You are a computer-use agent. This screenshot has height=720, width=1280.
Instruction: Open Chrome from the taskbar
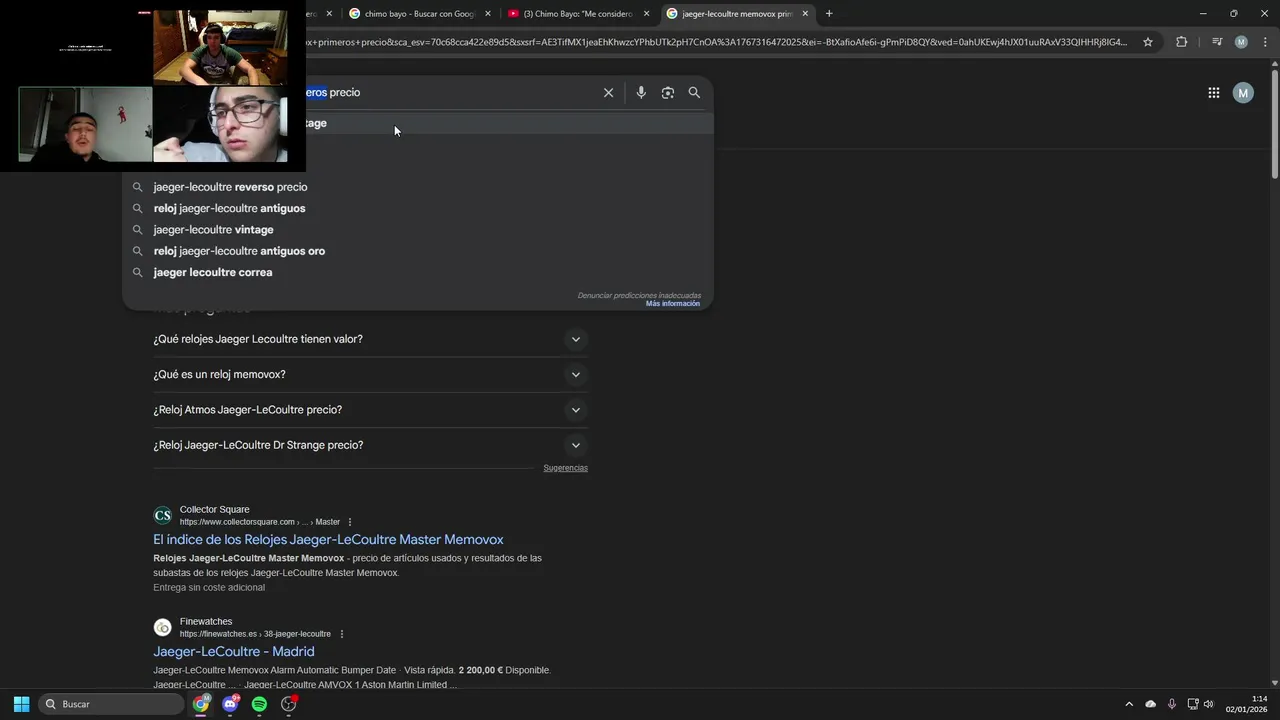coord(201,704)
